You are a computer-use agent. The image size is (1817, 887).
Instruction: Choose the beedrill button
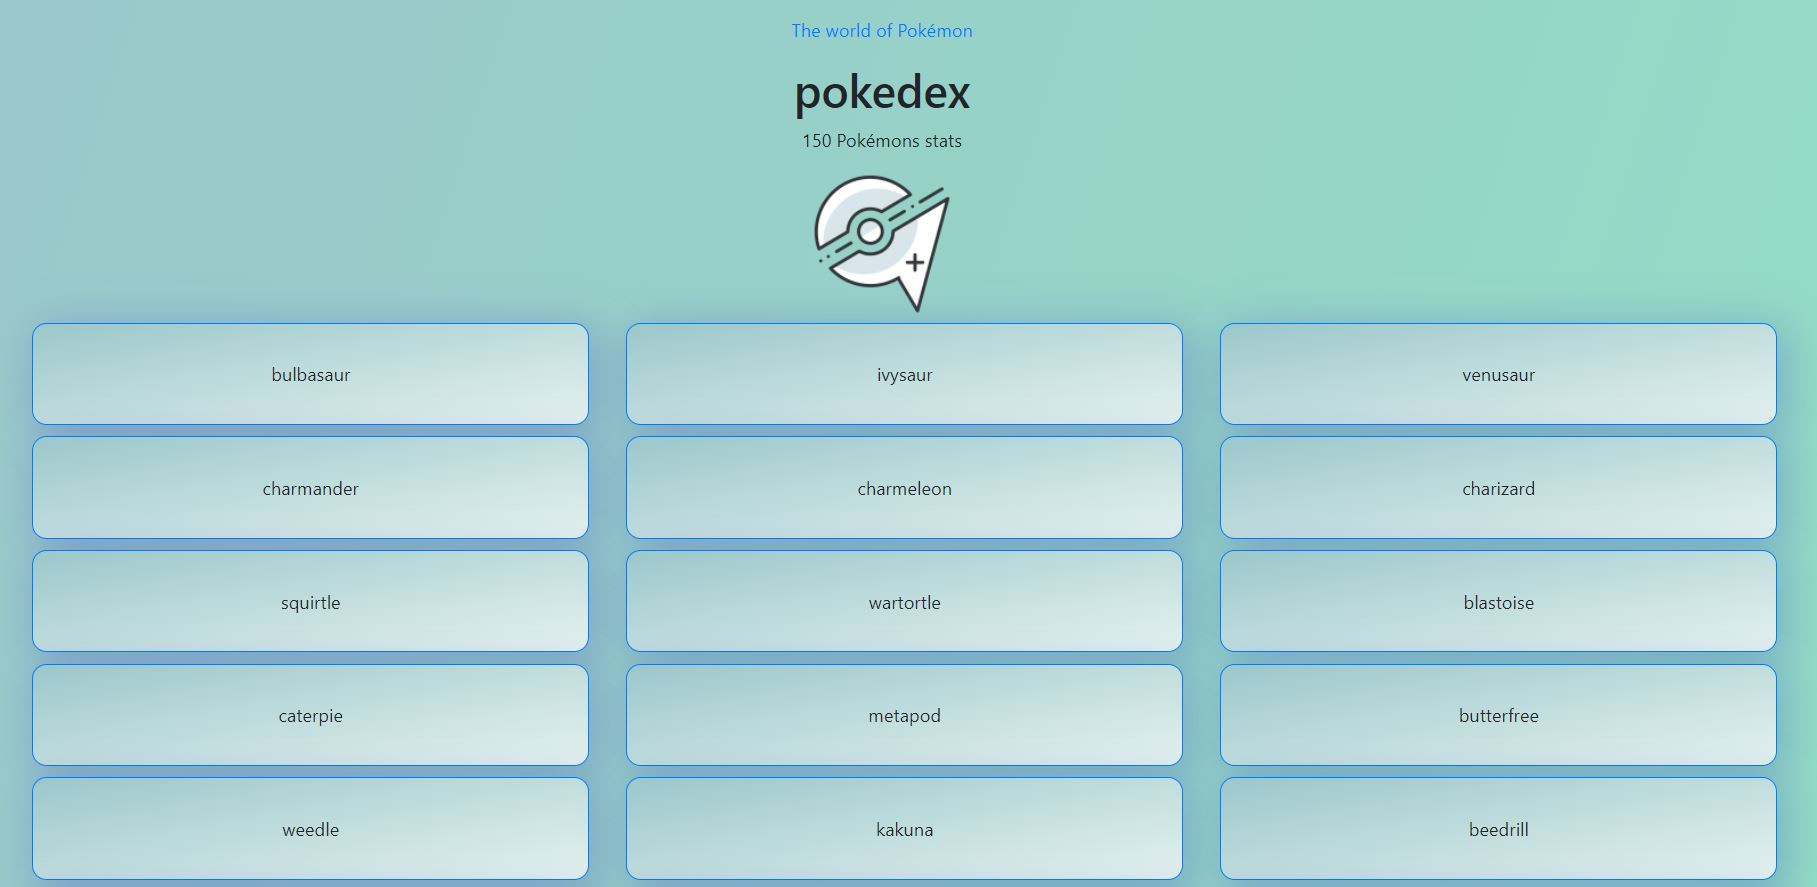tap(1498, 829)
